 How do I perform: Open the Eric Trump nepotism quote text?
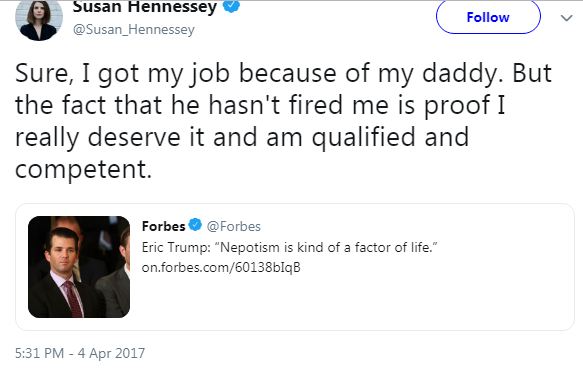pos(290,247)
